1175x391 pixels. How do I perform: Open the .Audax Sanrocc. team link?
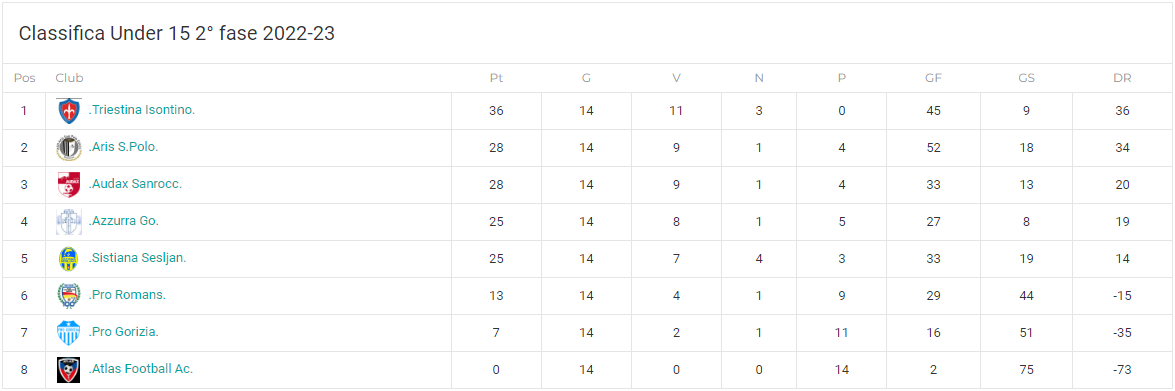[x=136, y=184]
